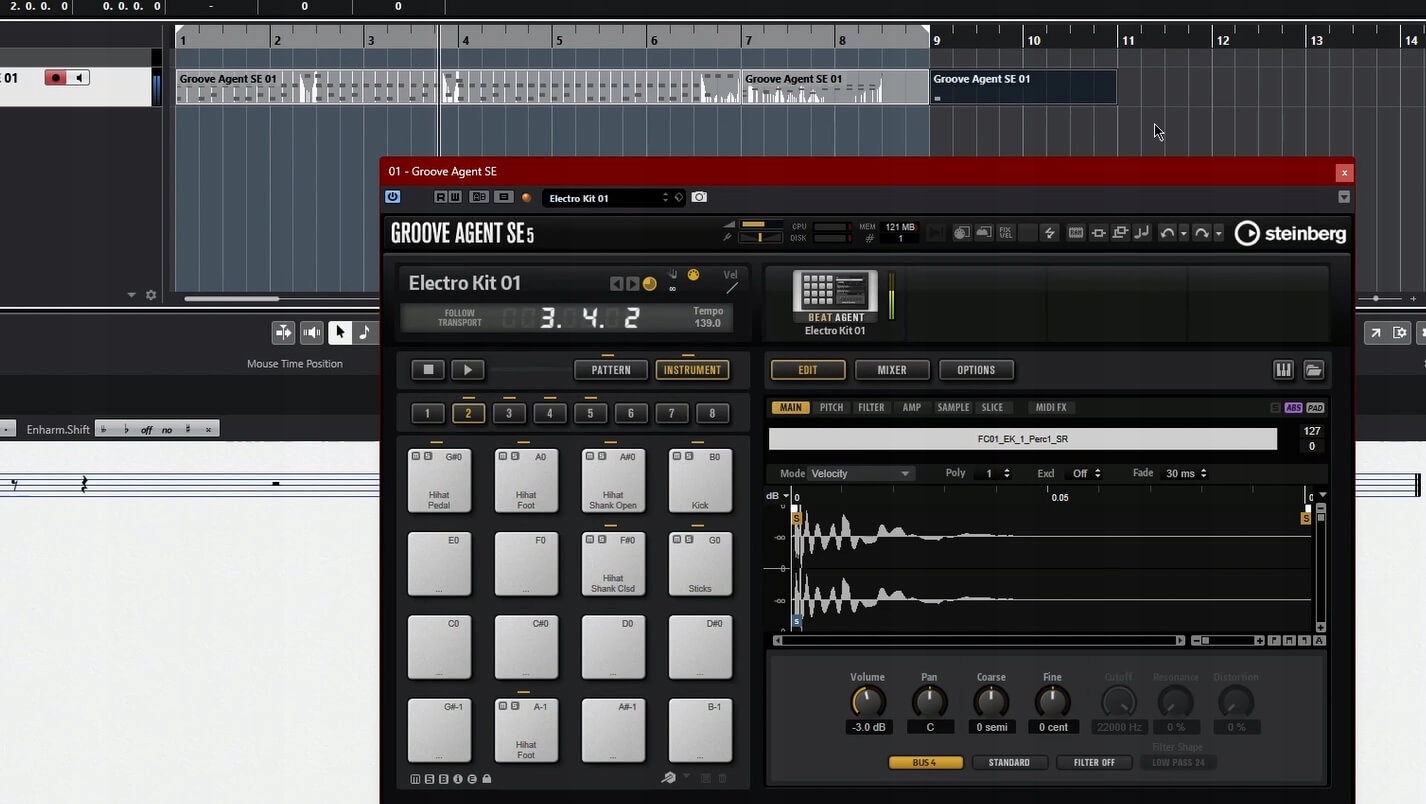Viewport: 1426px width, 804px height.
Task: Adjust the Fine tuning knob
Action: tap(1052, 701)
